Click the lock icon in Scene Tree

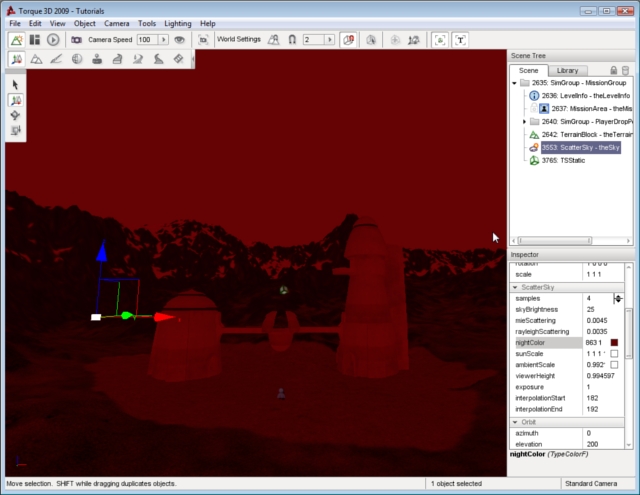coord(612,71)
